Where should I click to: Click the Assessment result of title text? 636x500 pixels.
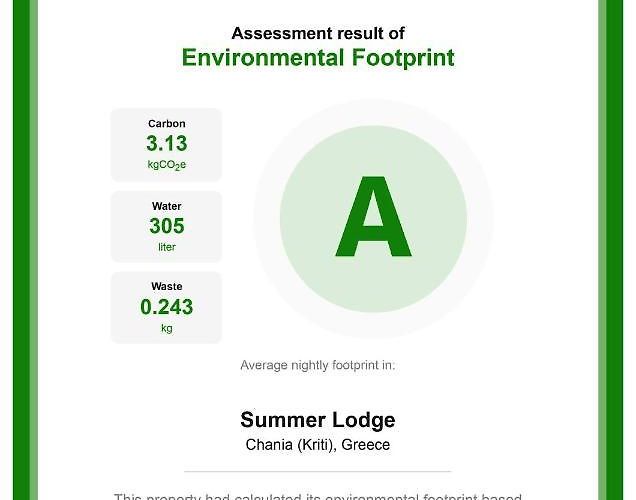pyautogui.click(x=318, y=33)
